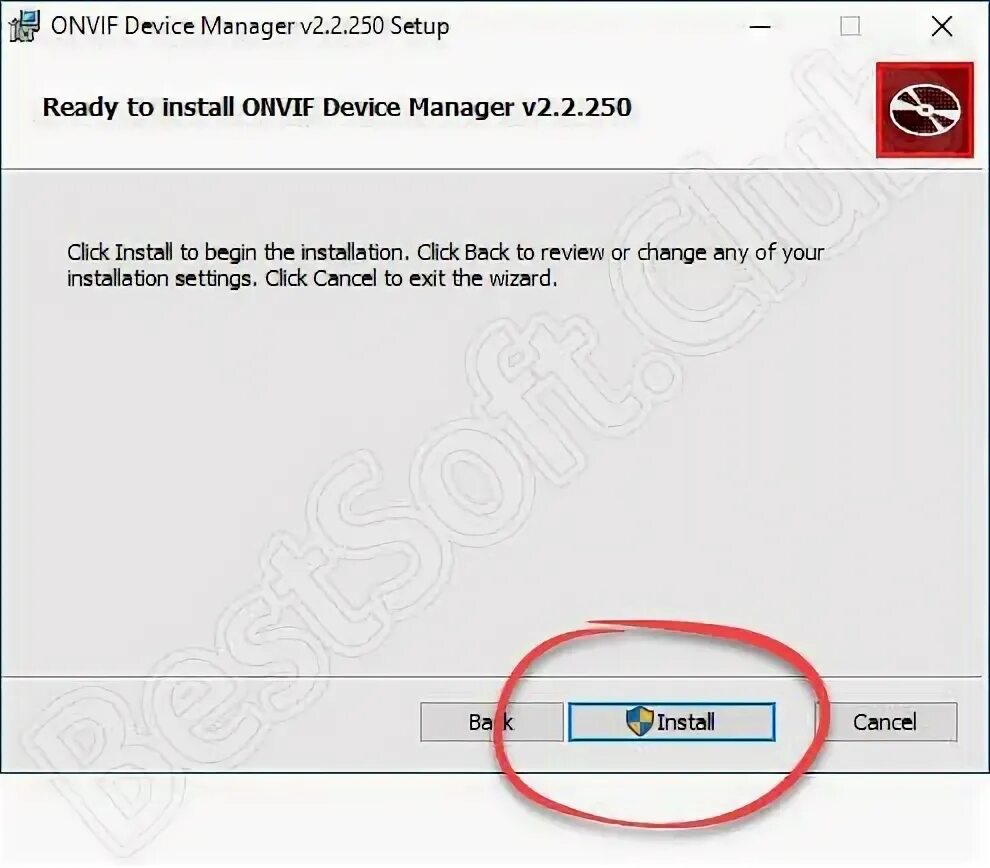Screen dimensions: 990x868
Task: Exit the wizard using Cancel button
Action: [x=886, y=722]
